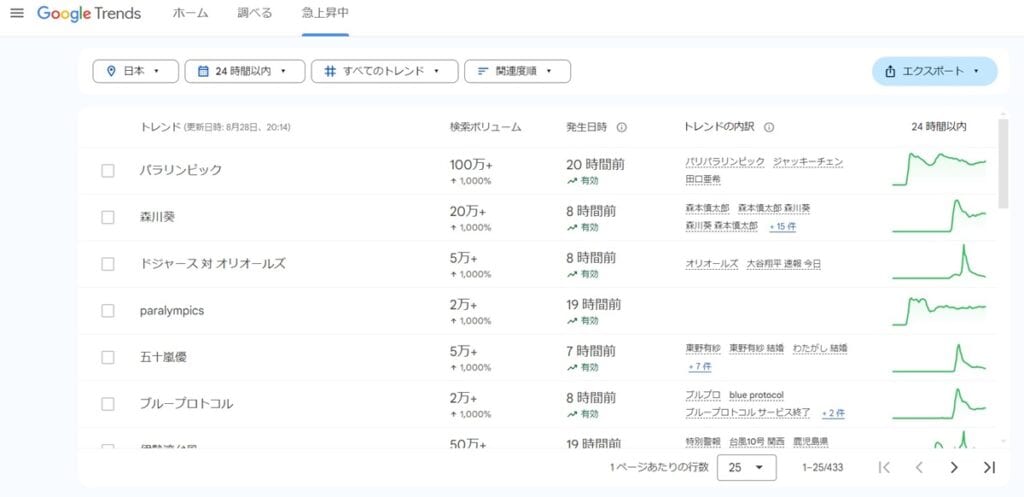Select the 急上昇中 tab
The image size is (1024, 497).
(x=325, y=14)
